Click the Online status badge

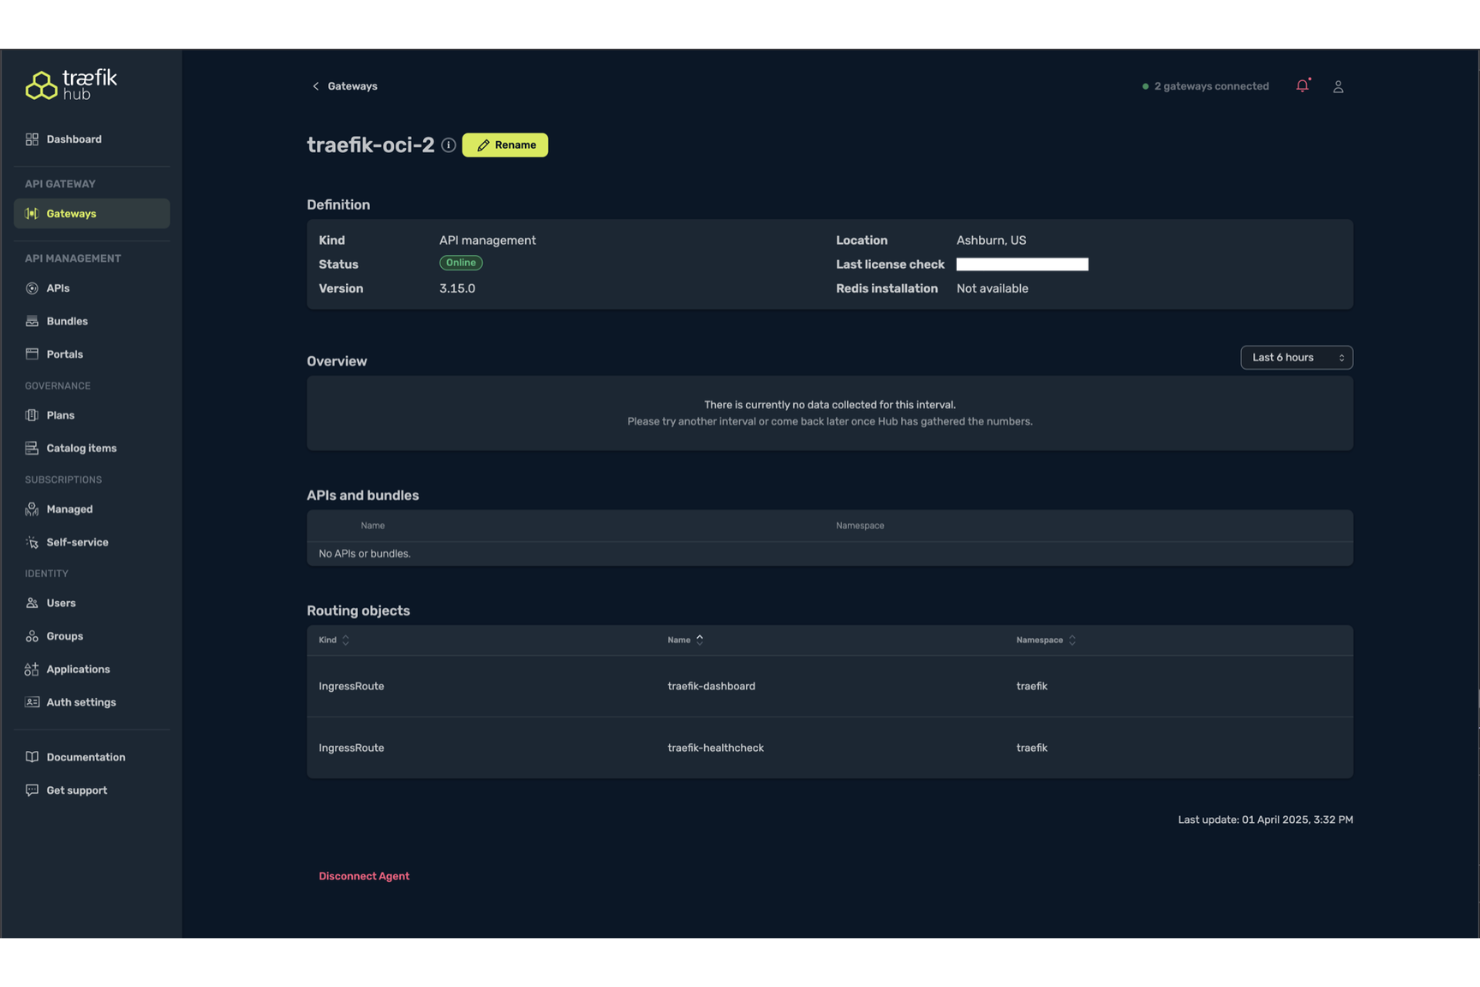tap(461, 263)
